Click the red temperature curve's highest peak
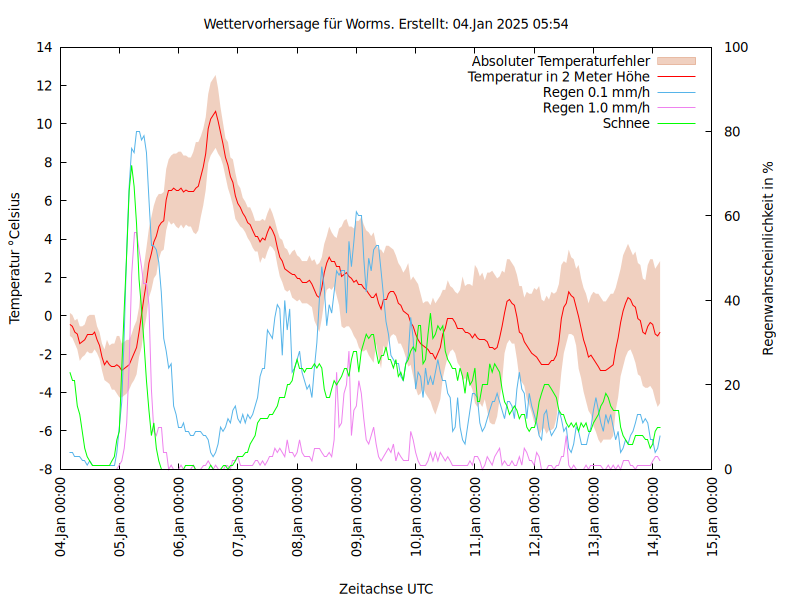Viewport: 800px width, 600px height. (x=214, y=111)
